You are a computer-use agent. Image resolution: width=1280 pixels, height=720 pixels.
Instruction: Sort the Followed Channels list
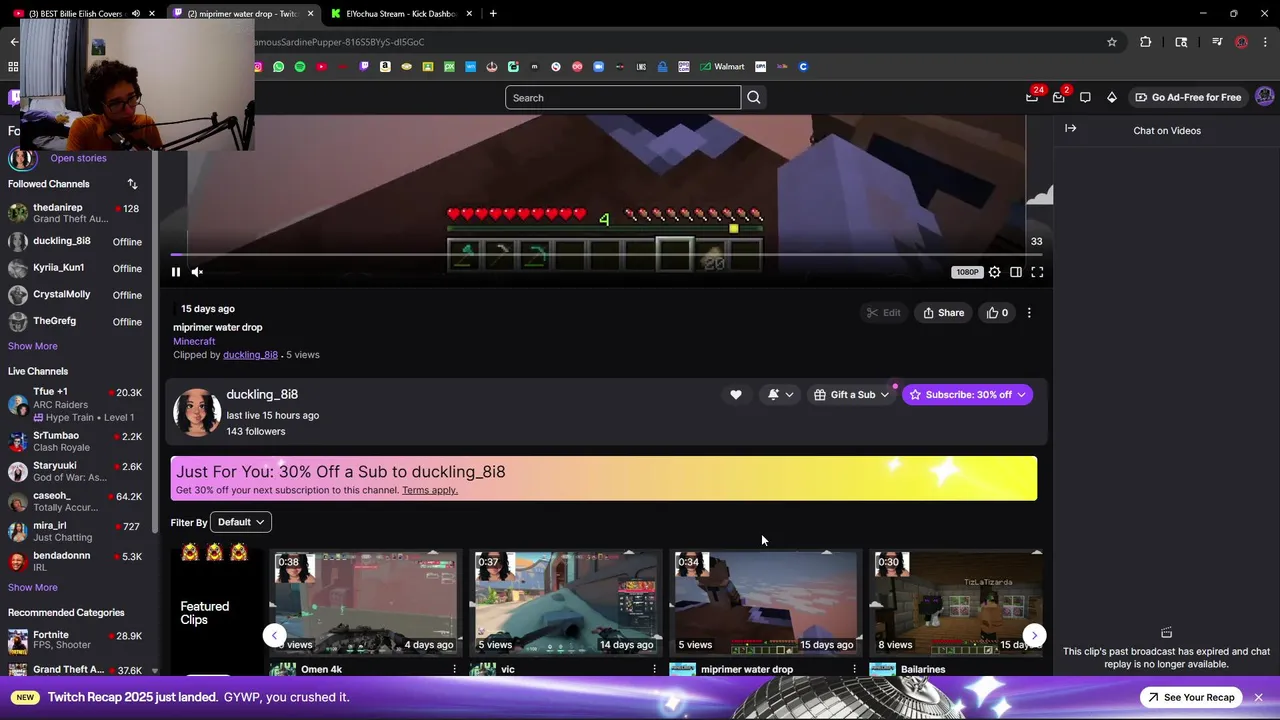click(132, 184)
